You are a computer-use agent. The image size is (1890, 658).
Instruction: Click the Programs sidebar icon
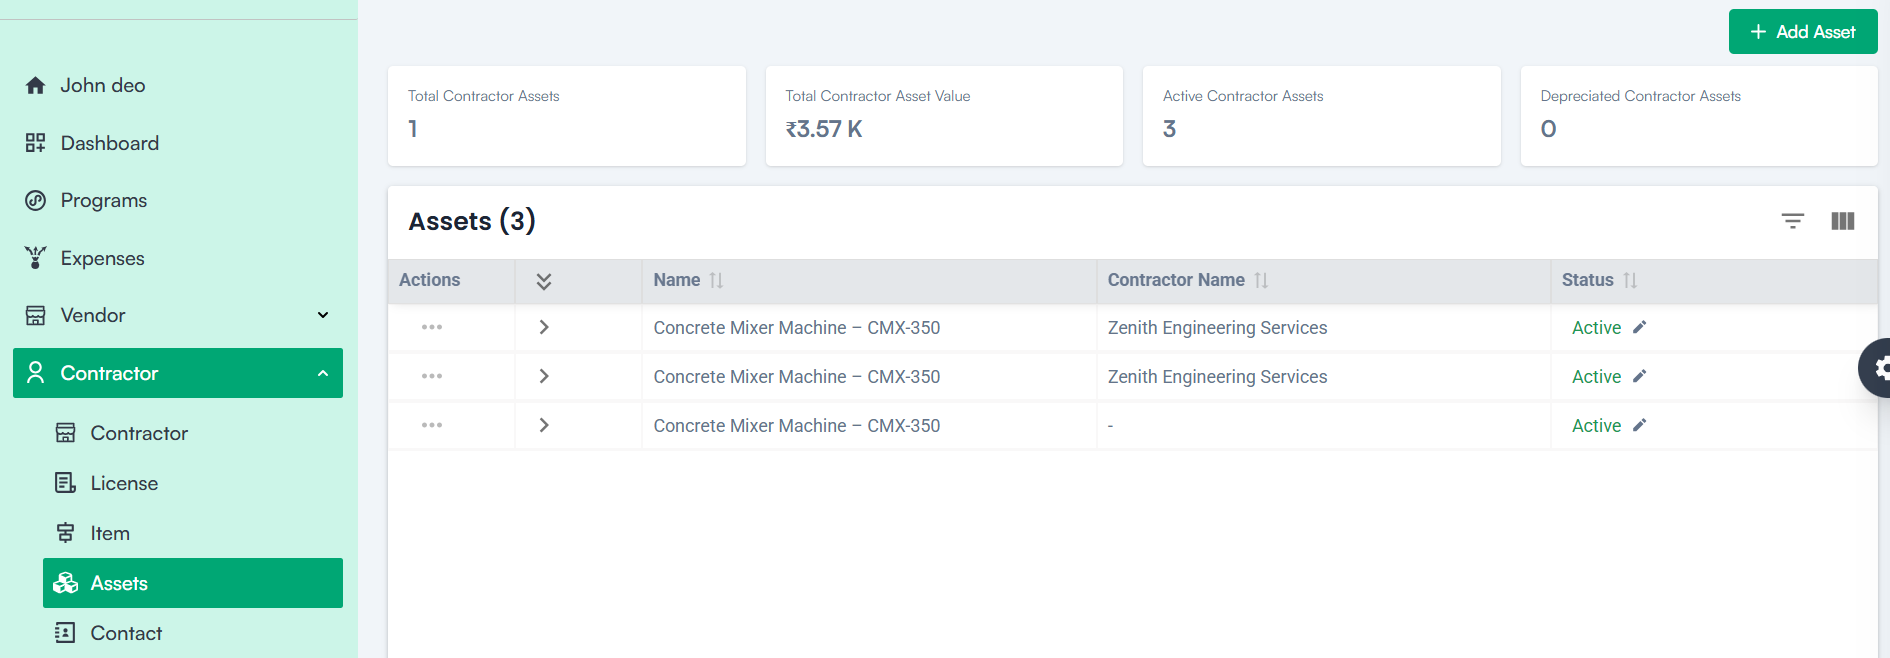coord(36,200)
